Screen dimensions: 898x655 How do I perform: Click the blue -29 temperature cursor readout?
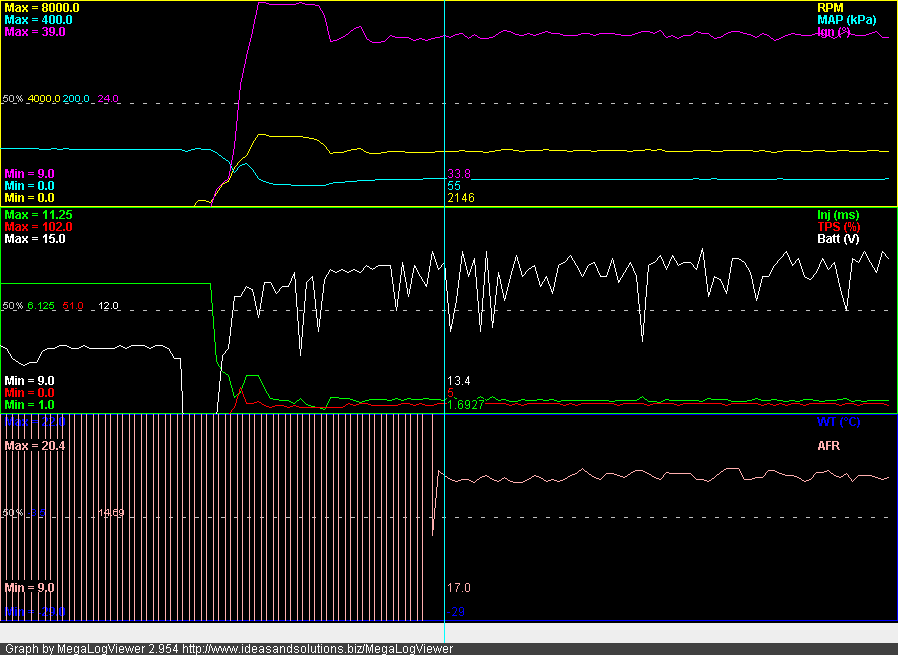pyautogui.click(x=456, y=613)
